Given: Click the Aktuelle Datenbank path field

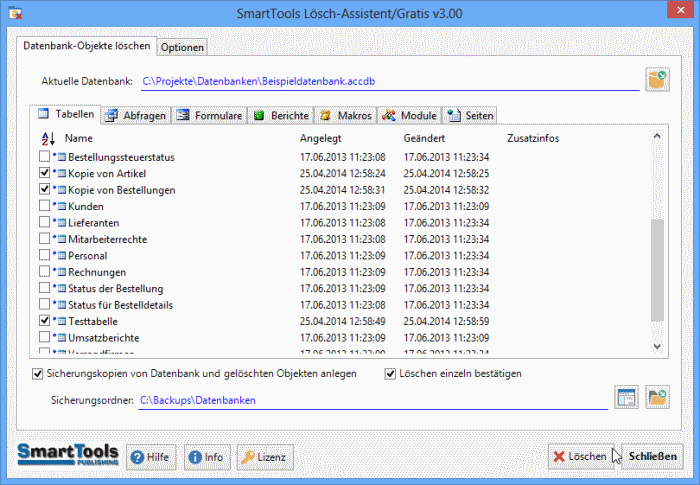Looking at the screenshot, I should coord(390,81).
